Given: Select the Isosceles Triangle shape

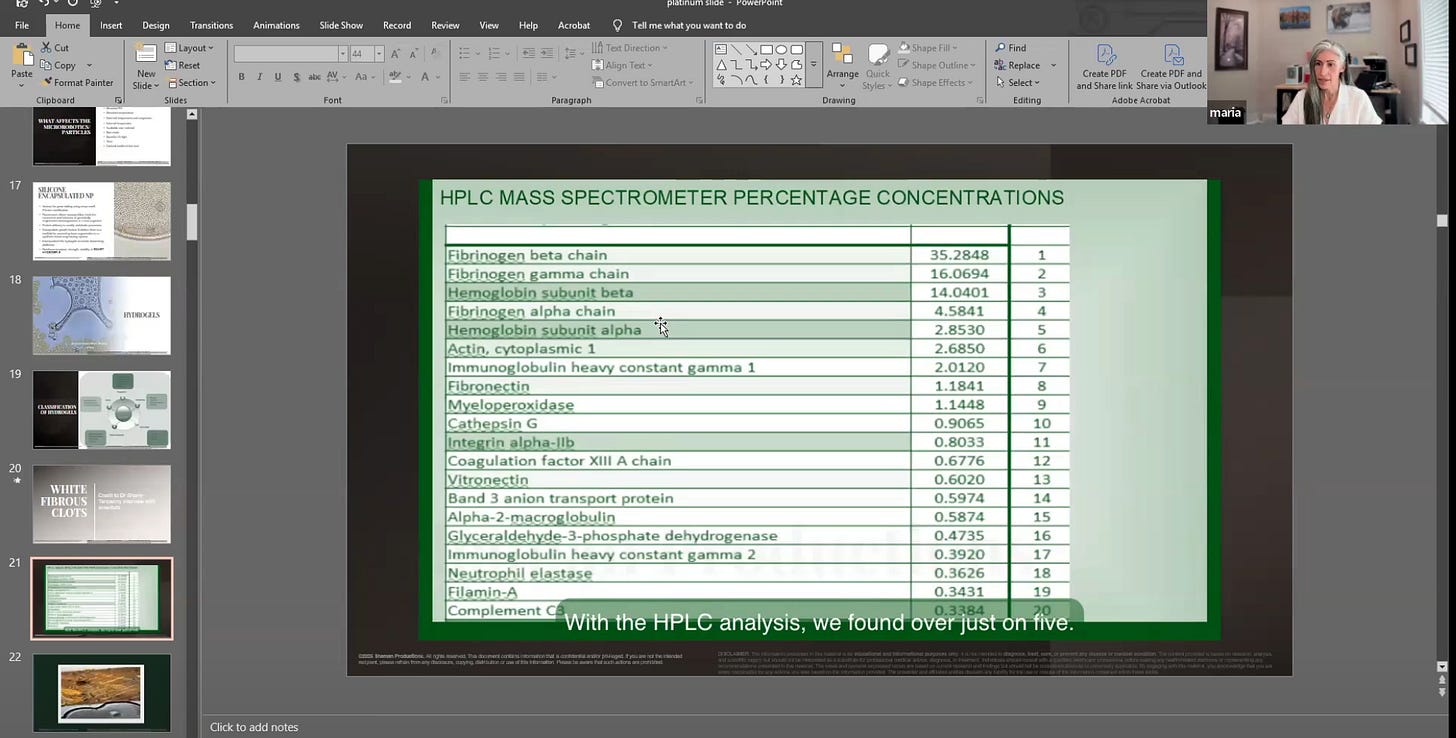Looking at the screenshot, I should 721,65.
